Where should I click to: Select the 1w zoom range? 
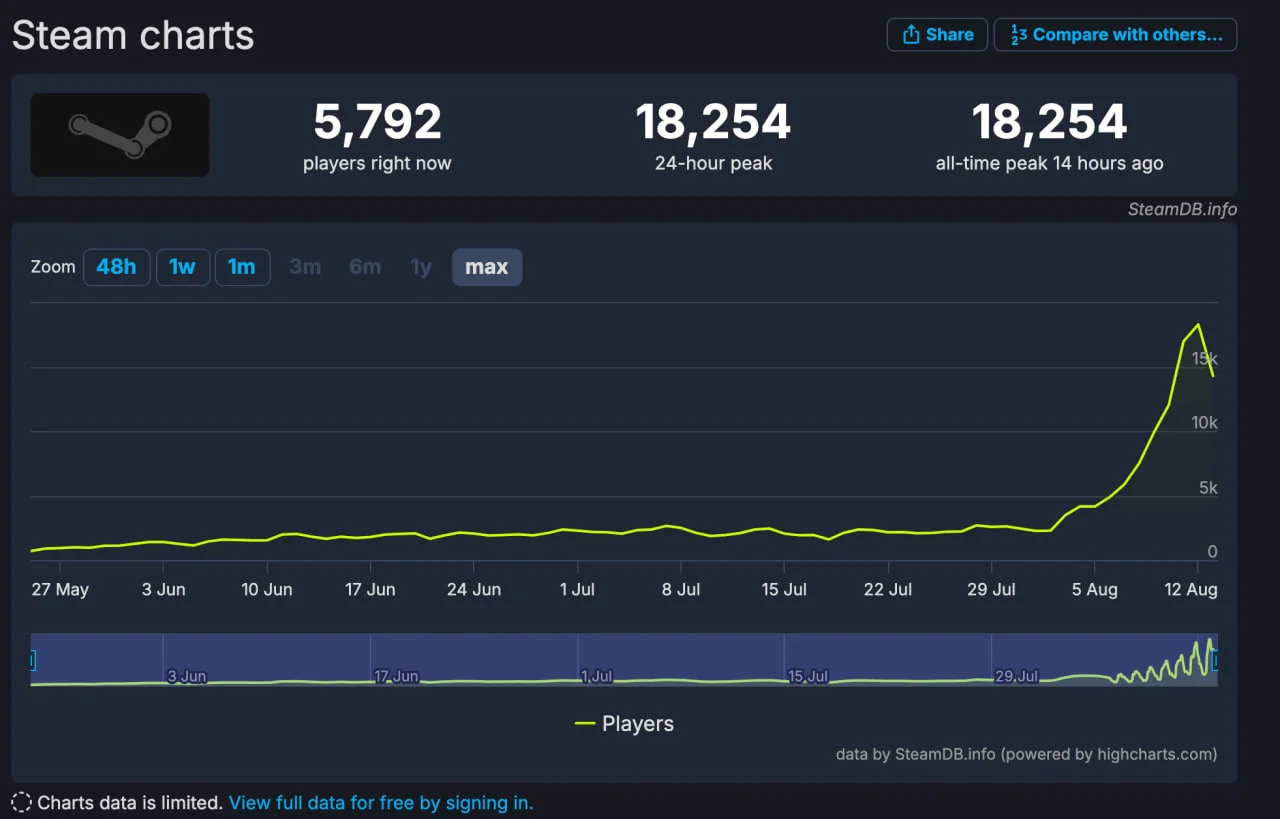coord(182,267)
